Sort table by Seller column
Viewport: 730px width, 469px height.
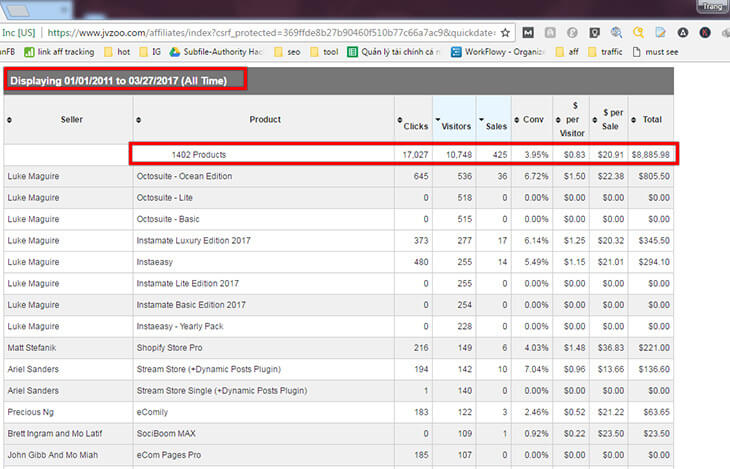68,120
